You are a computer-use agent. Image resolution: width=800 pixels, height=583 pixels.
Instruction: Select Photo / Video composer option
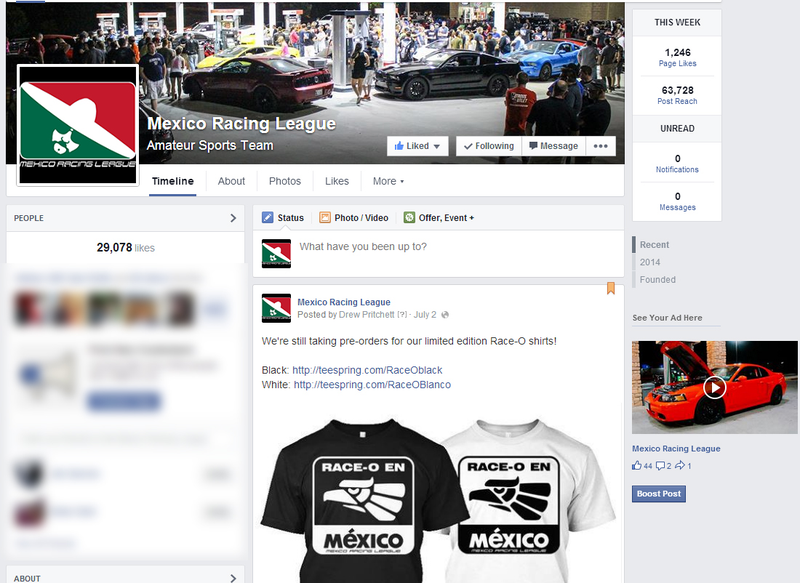coord(354,218)
